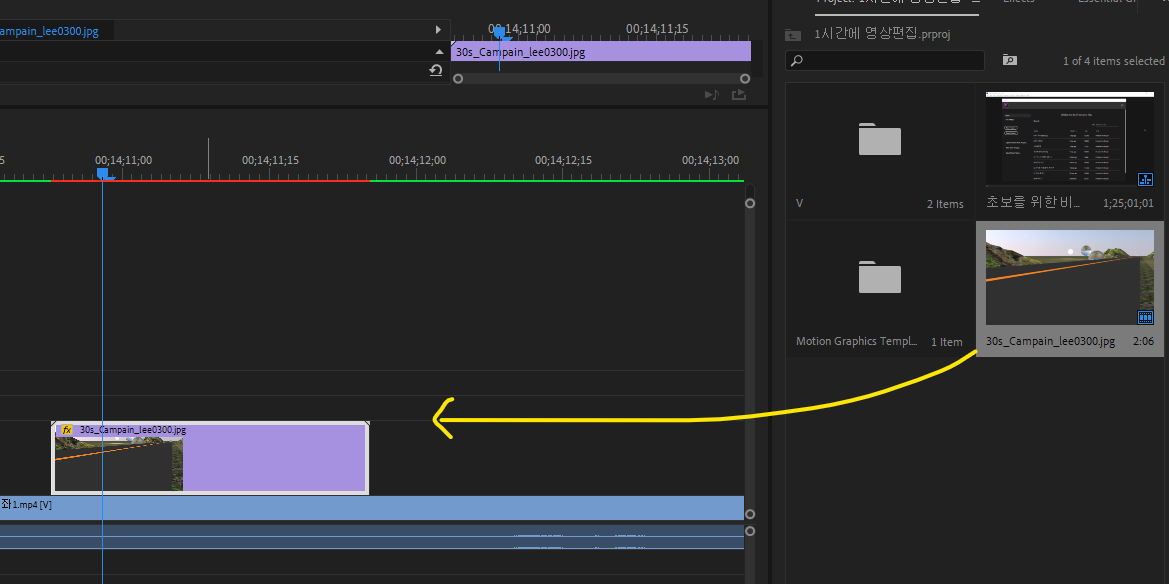The height and width of the screenshot is (584, 1169).
Task: Click the clip thumbnail on the purple timeline clip
Action: (x=119, y=463)
